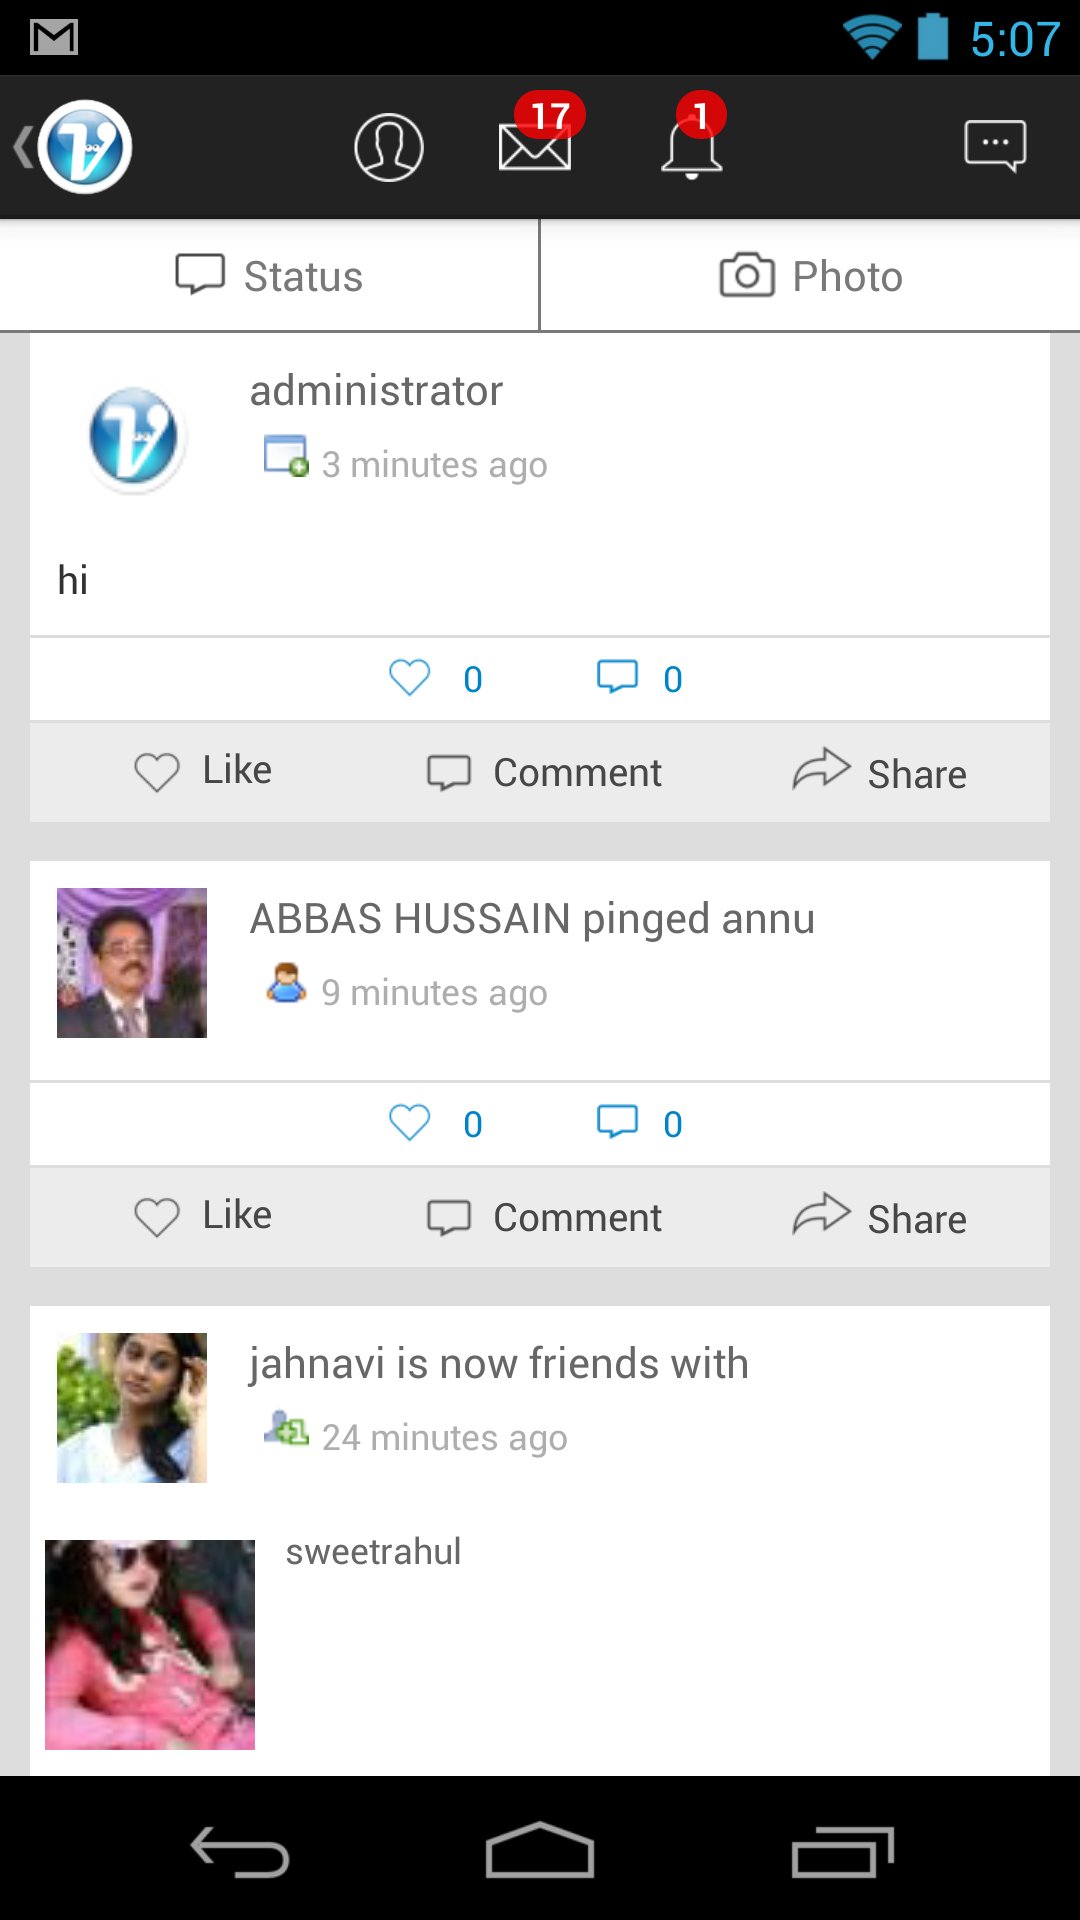
Task: Switch to the Status tab
Action: pos(270,276)
